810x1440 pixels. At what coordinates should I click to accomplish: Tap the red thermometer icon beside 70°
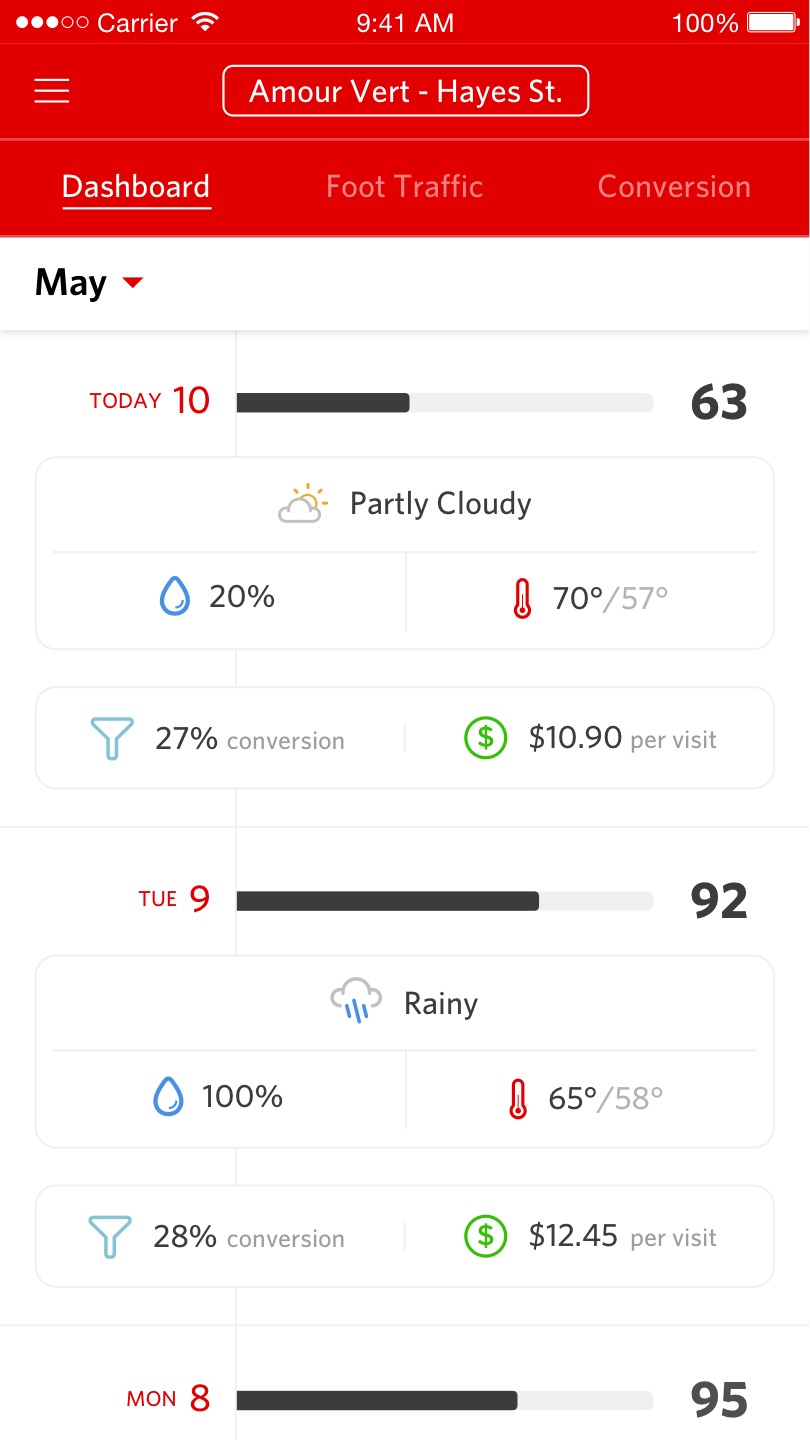click(x=522, y=599)
